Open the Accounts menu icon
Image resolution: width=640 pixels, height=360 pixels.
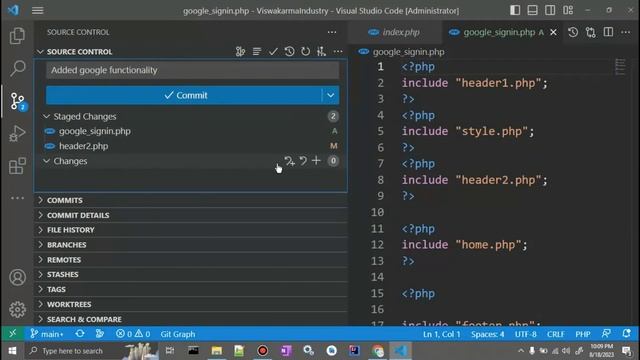coord(17,277)
